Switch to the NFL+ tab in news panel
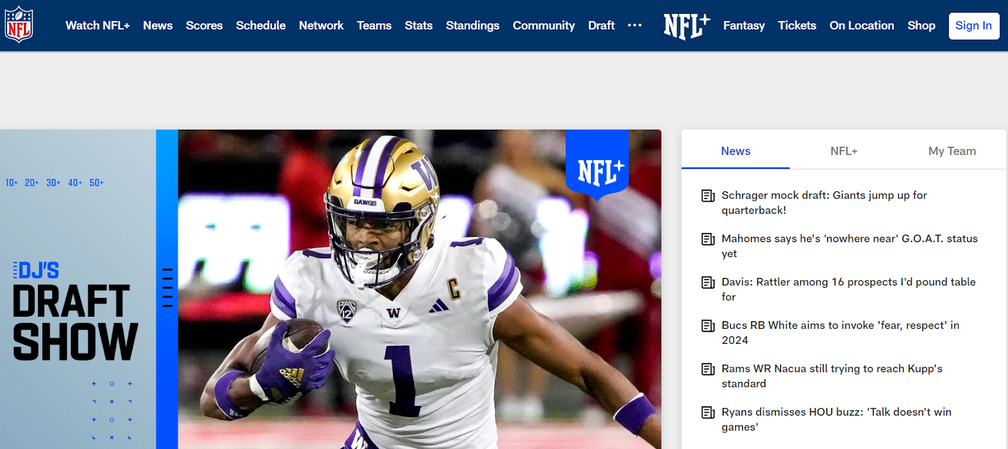This screenshot has height=449, width=1008. click(843, 151)
